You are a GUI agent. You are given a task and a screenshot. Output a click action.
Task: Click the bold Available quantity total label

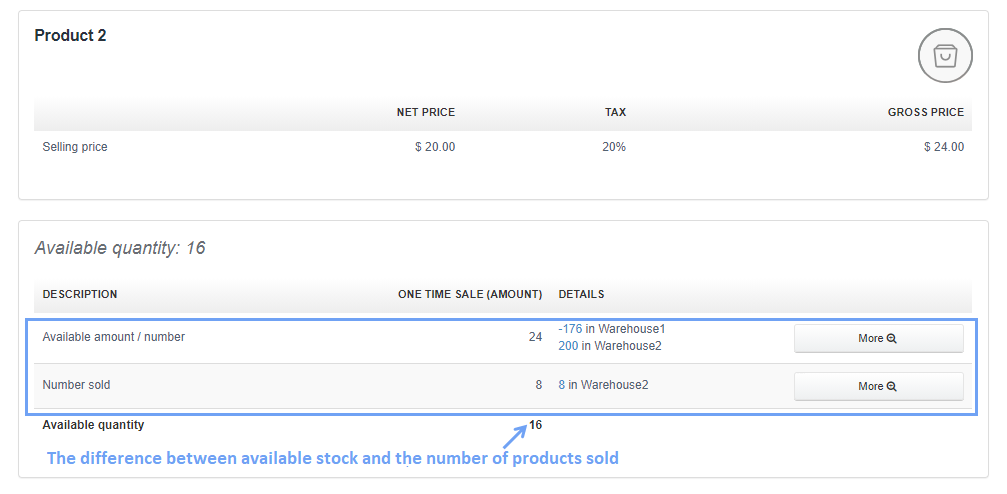pos(93,425)
